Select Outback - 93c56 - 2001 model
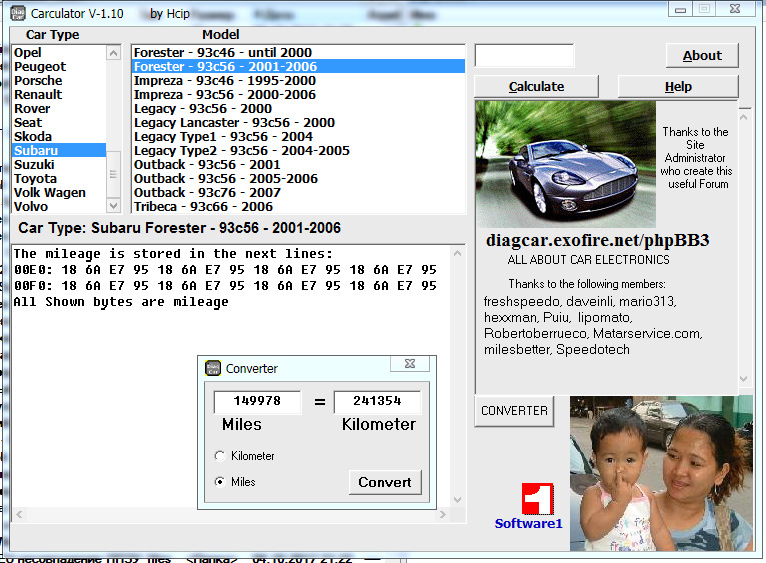 pos(298,164)
